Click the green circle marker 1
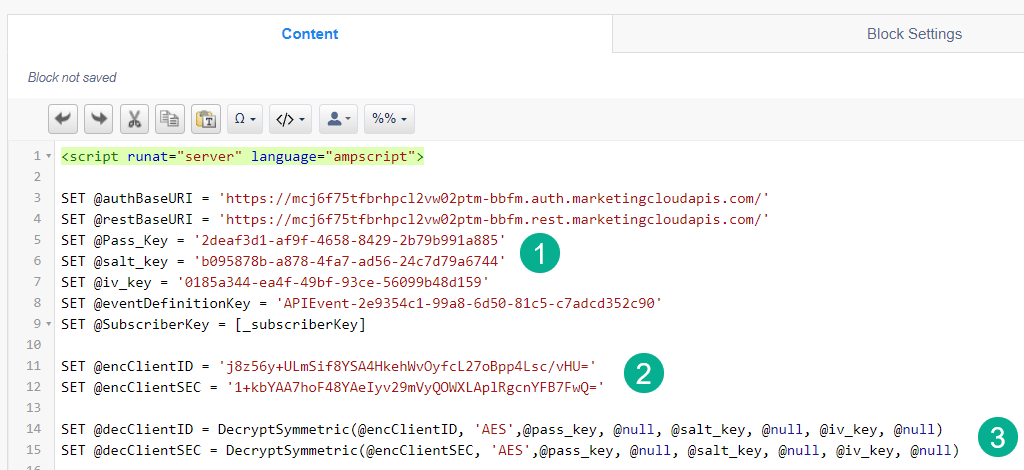1024x470 pixels. click(541, 253)
